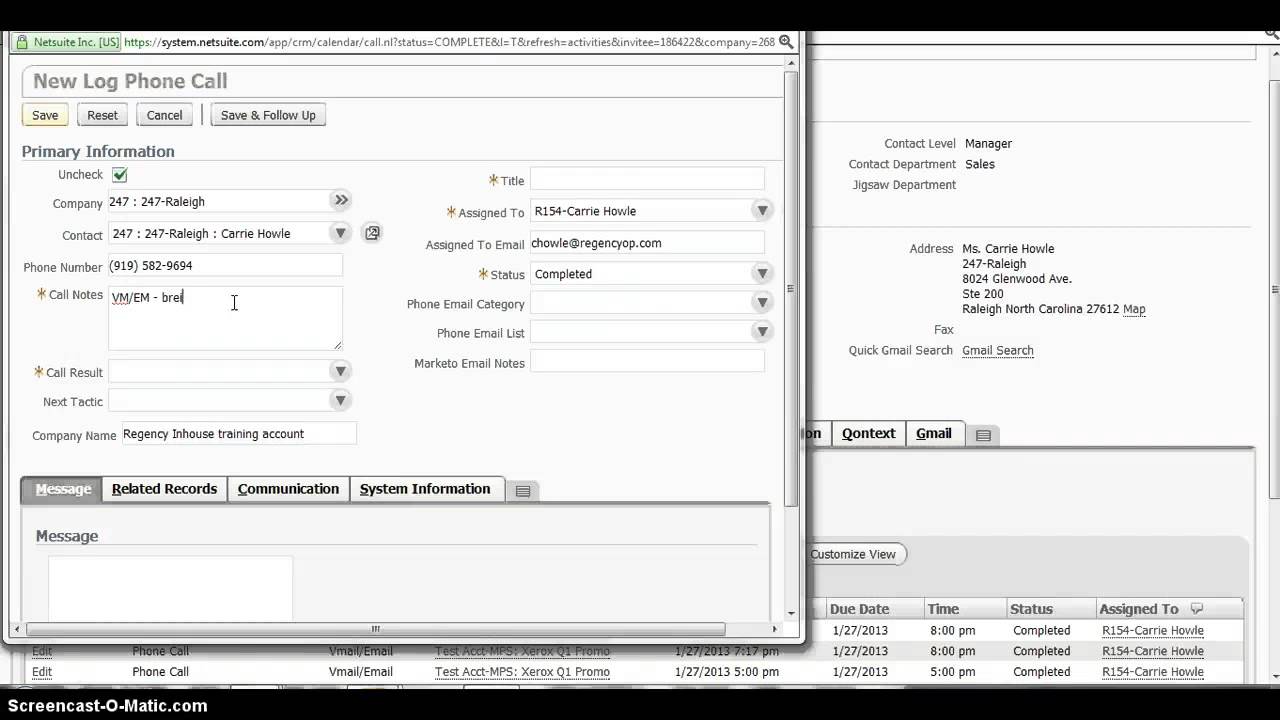Viewport: 1280px width, 720px height.
Task: Click the Cancel button
Action: [x=164, y=115]
